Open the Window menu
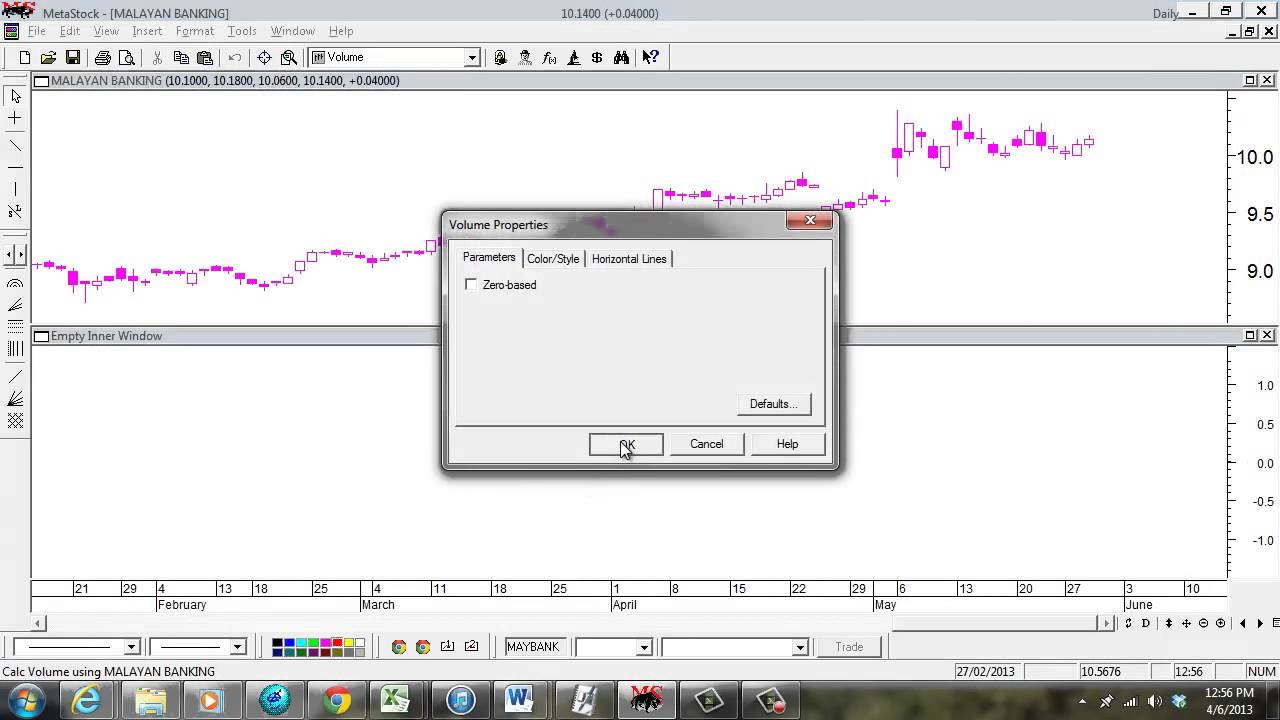The height and width of the screenshot is (720, 1280). [x=292, y=31]
